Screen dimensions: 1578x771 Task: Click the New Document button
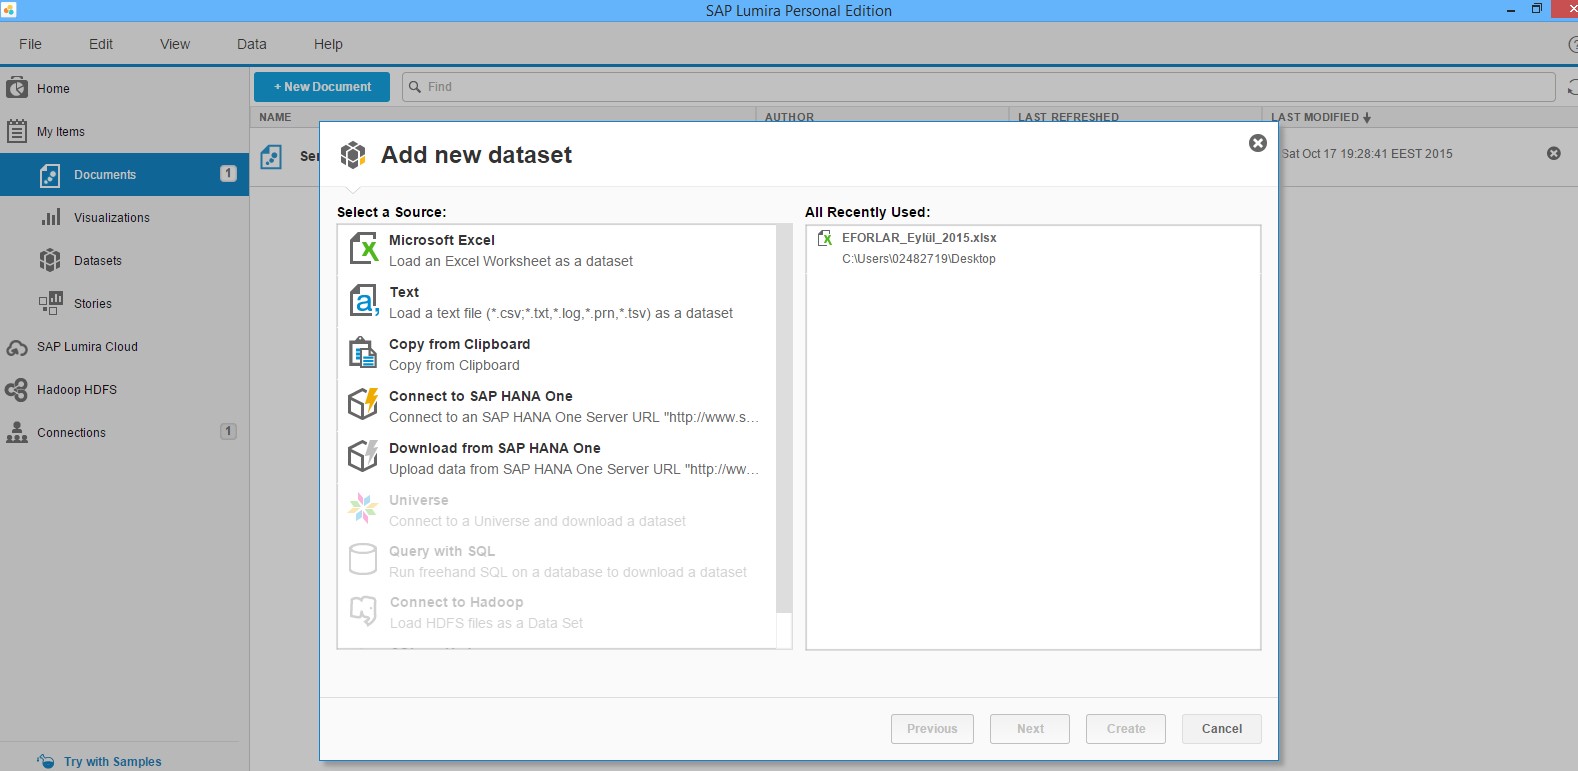tap(323, 87)
